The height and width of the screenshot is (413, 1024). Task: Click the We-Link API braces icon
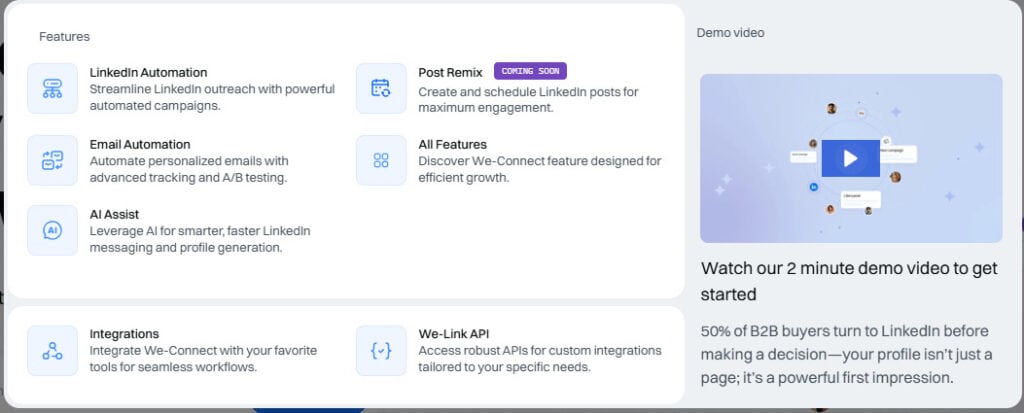point(381,350)
